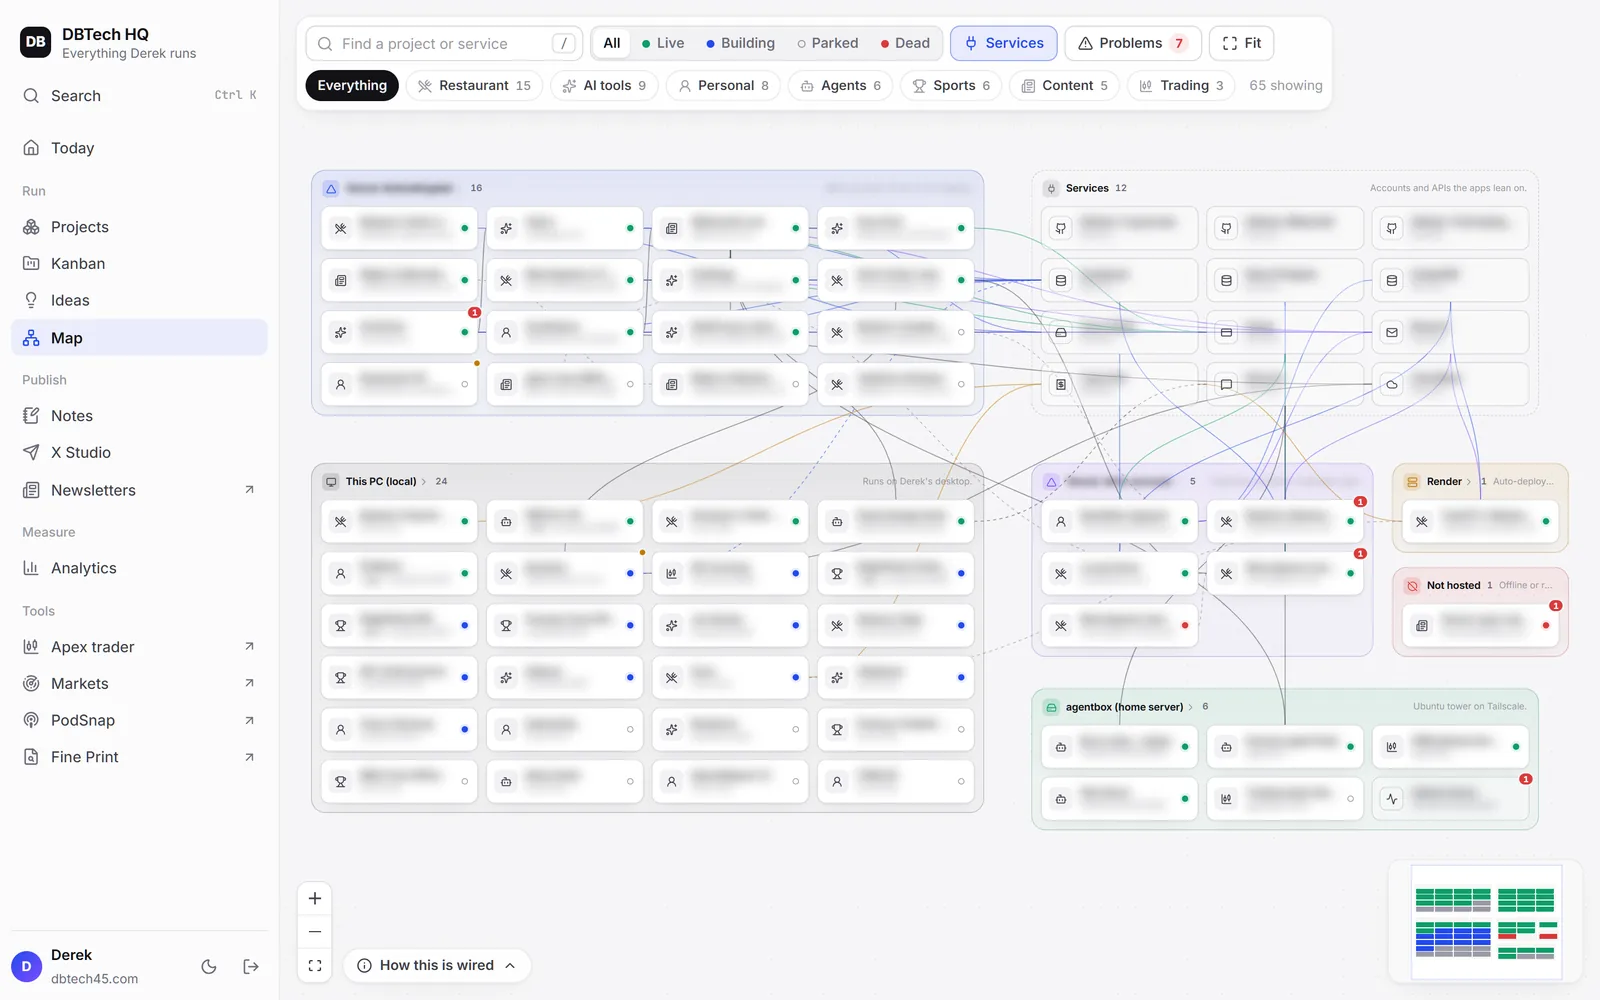Open the Markets icon
Viewport: 1600px width, 1000px height.
[31, 684]
